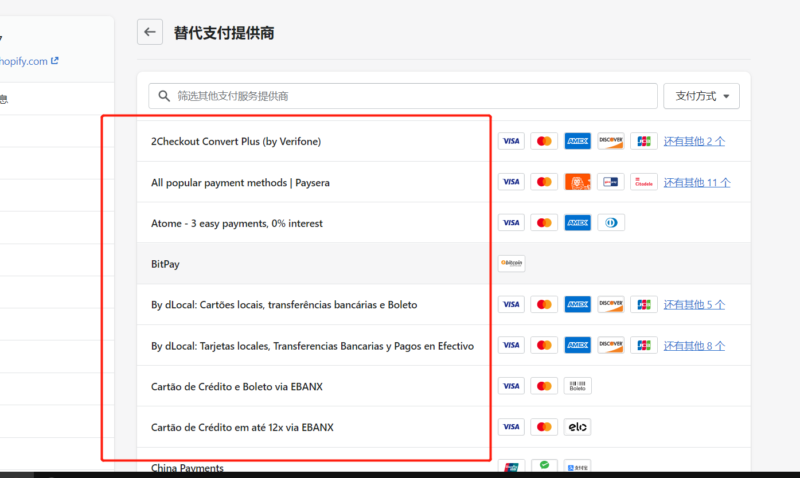Click 还有其他 11 个 link in Paysera row
The image size is (800, 478).
[x=697, y=182]
